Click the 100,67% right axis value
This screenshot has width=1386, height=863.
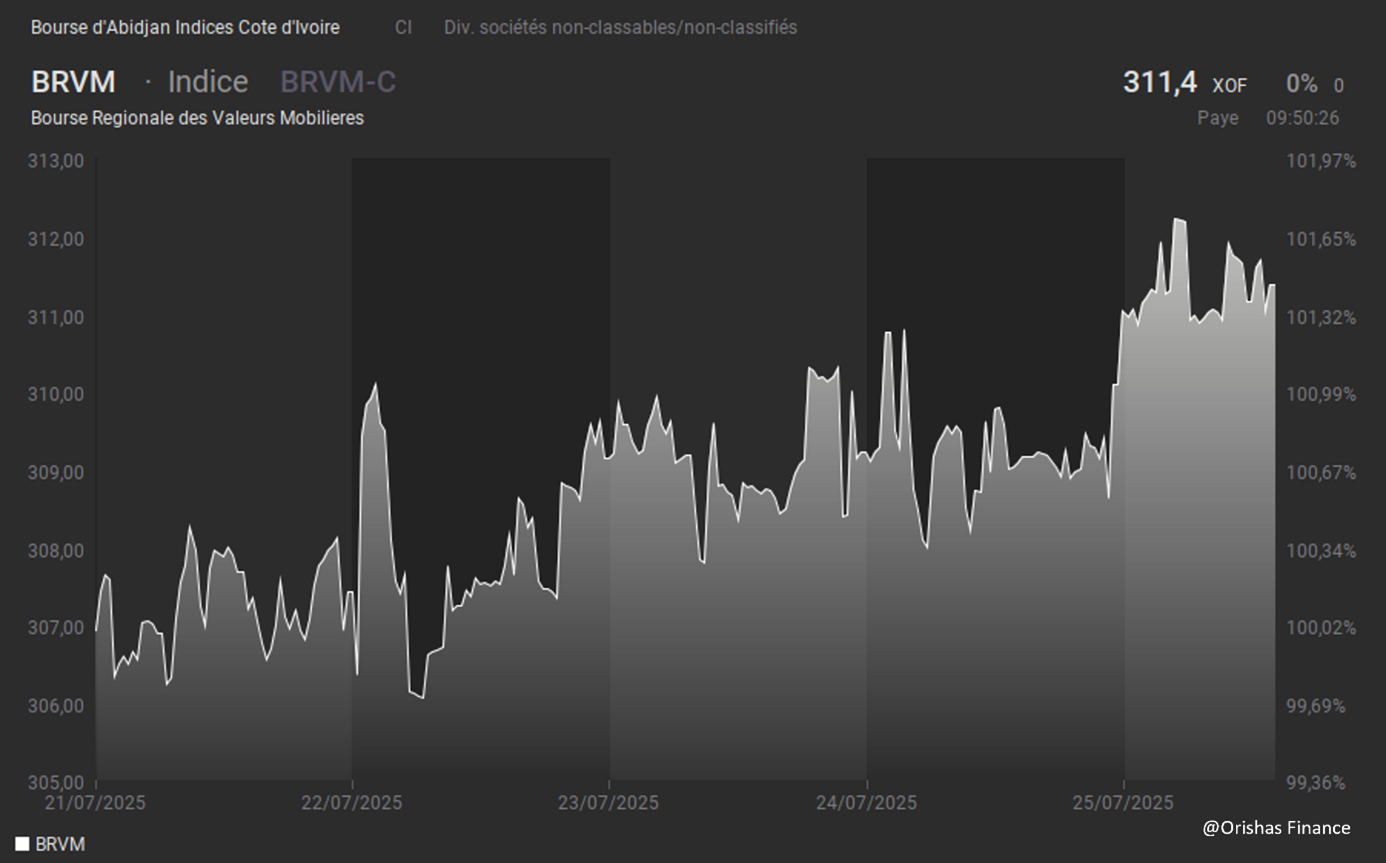click(1321, 472)
